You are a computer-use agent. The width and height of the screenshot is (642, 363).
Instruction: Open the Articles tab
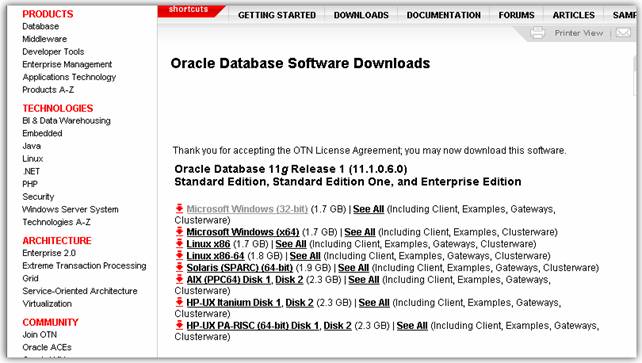pyautogui.click(x=574, y=15)
